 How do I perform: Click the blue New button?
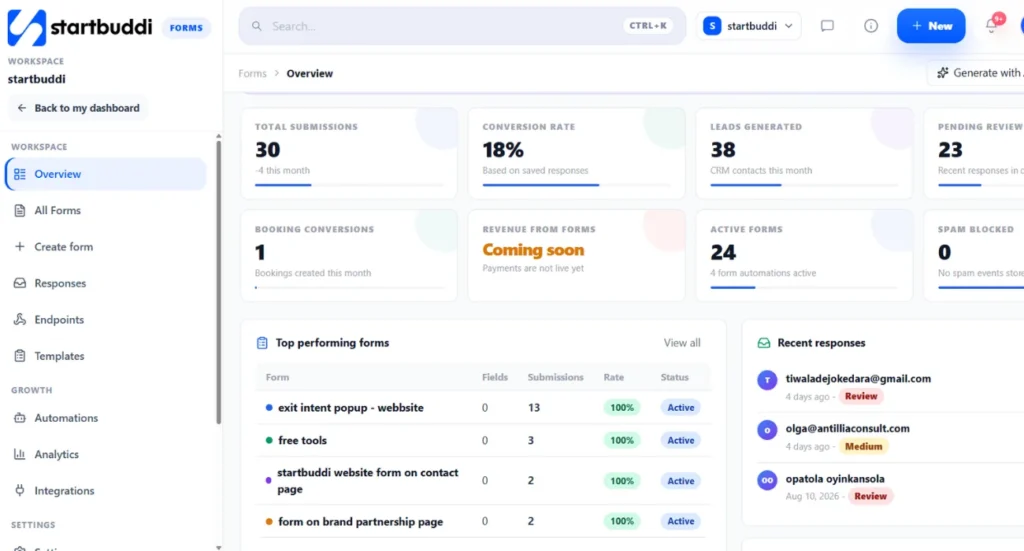pos(931,26)
